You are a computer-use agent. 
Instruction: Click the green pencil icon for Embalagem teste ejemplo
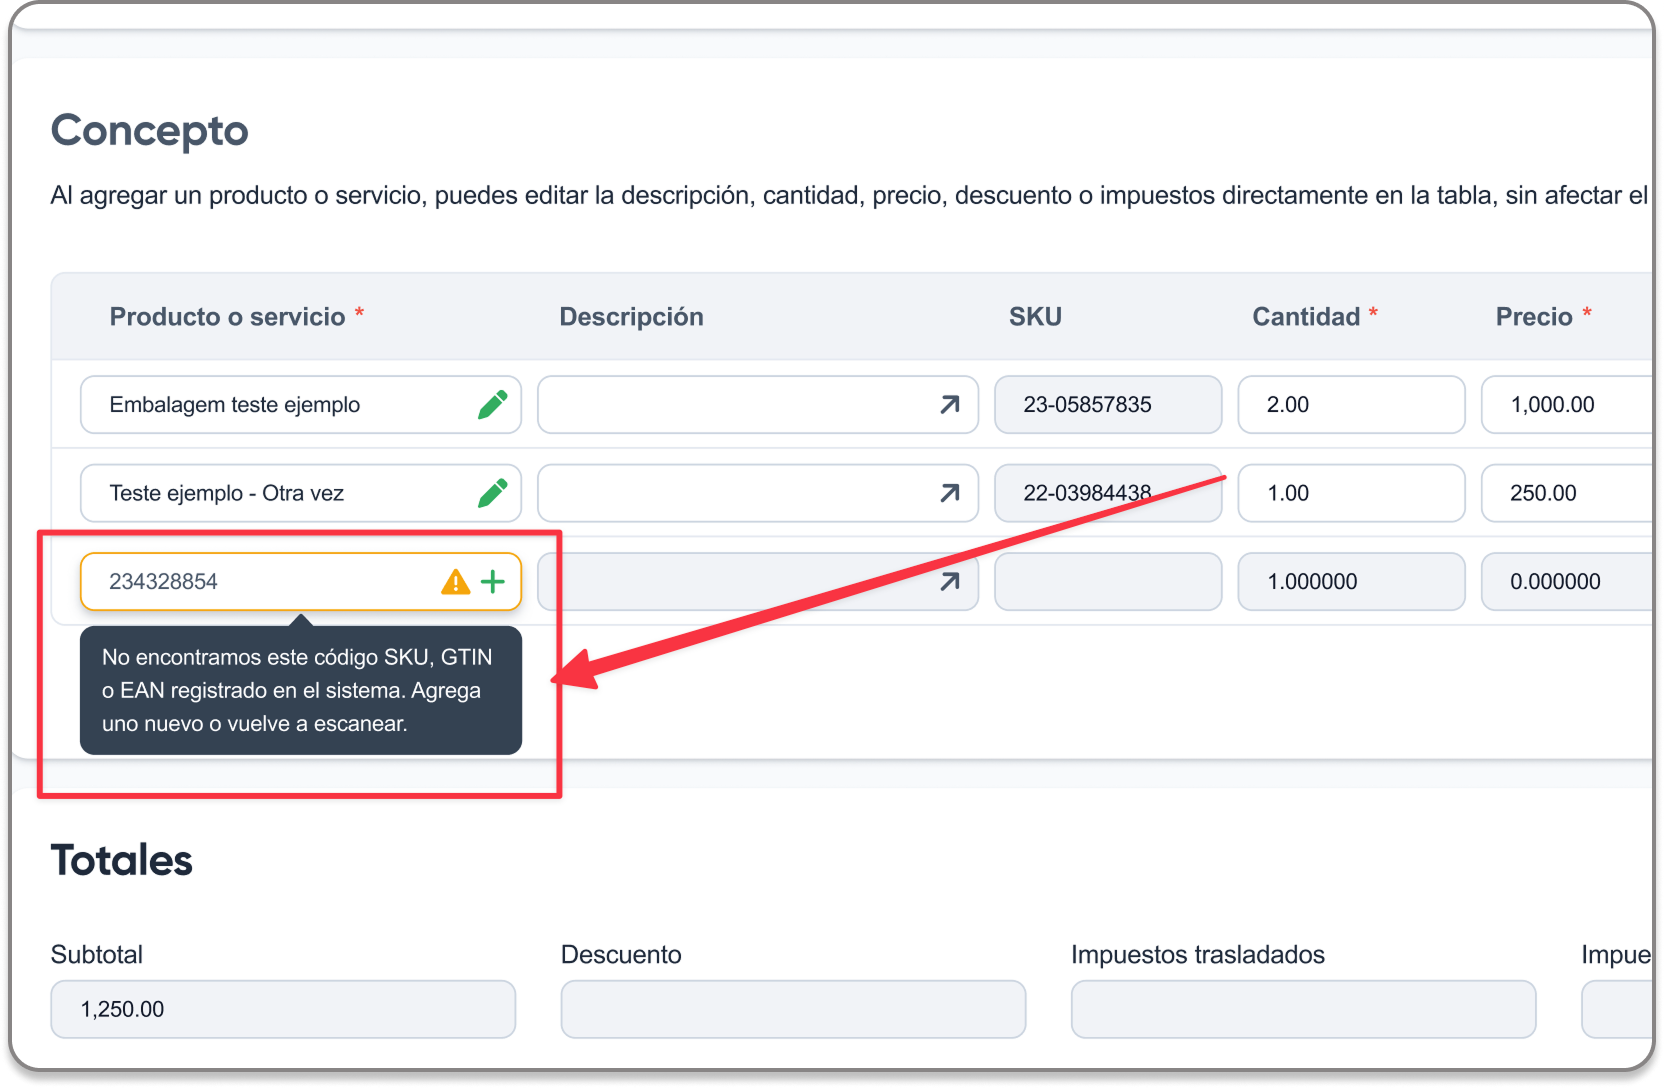tap(492, 405)
